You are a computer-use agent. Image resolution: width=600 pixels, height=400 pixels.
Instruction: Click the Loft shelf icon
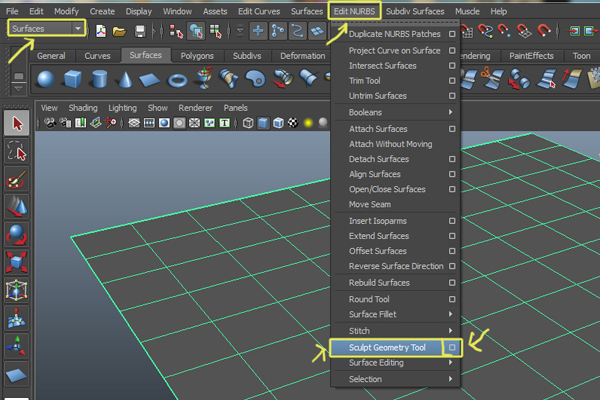pyautogui.click(x=230, y=78)
